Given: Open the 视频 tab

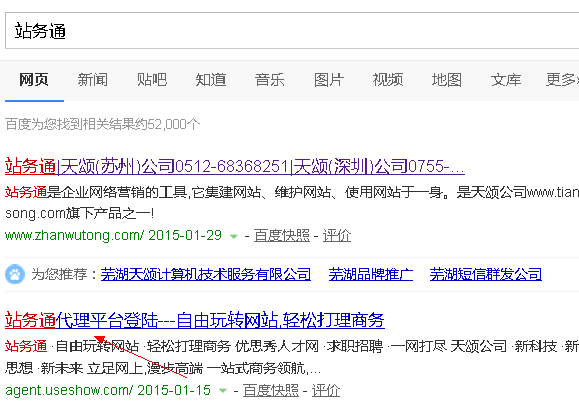Looking at the screenshot, I should 388,80.
